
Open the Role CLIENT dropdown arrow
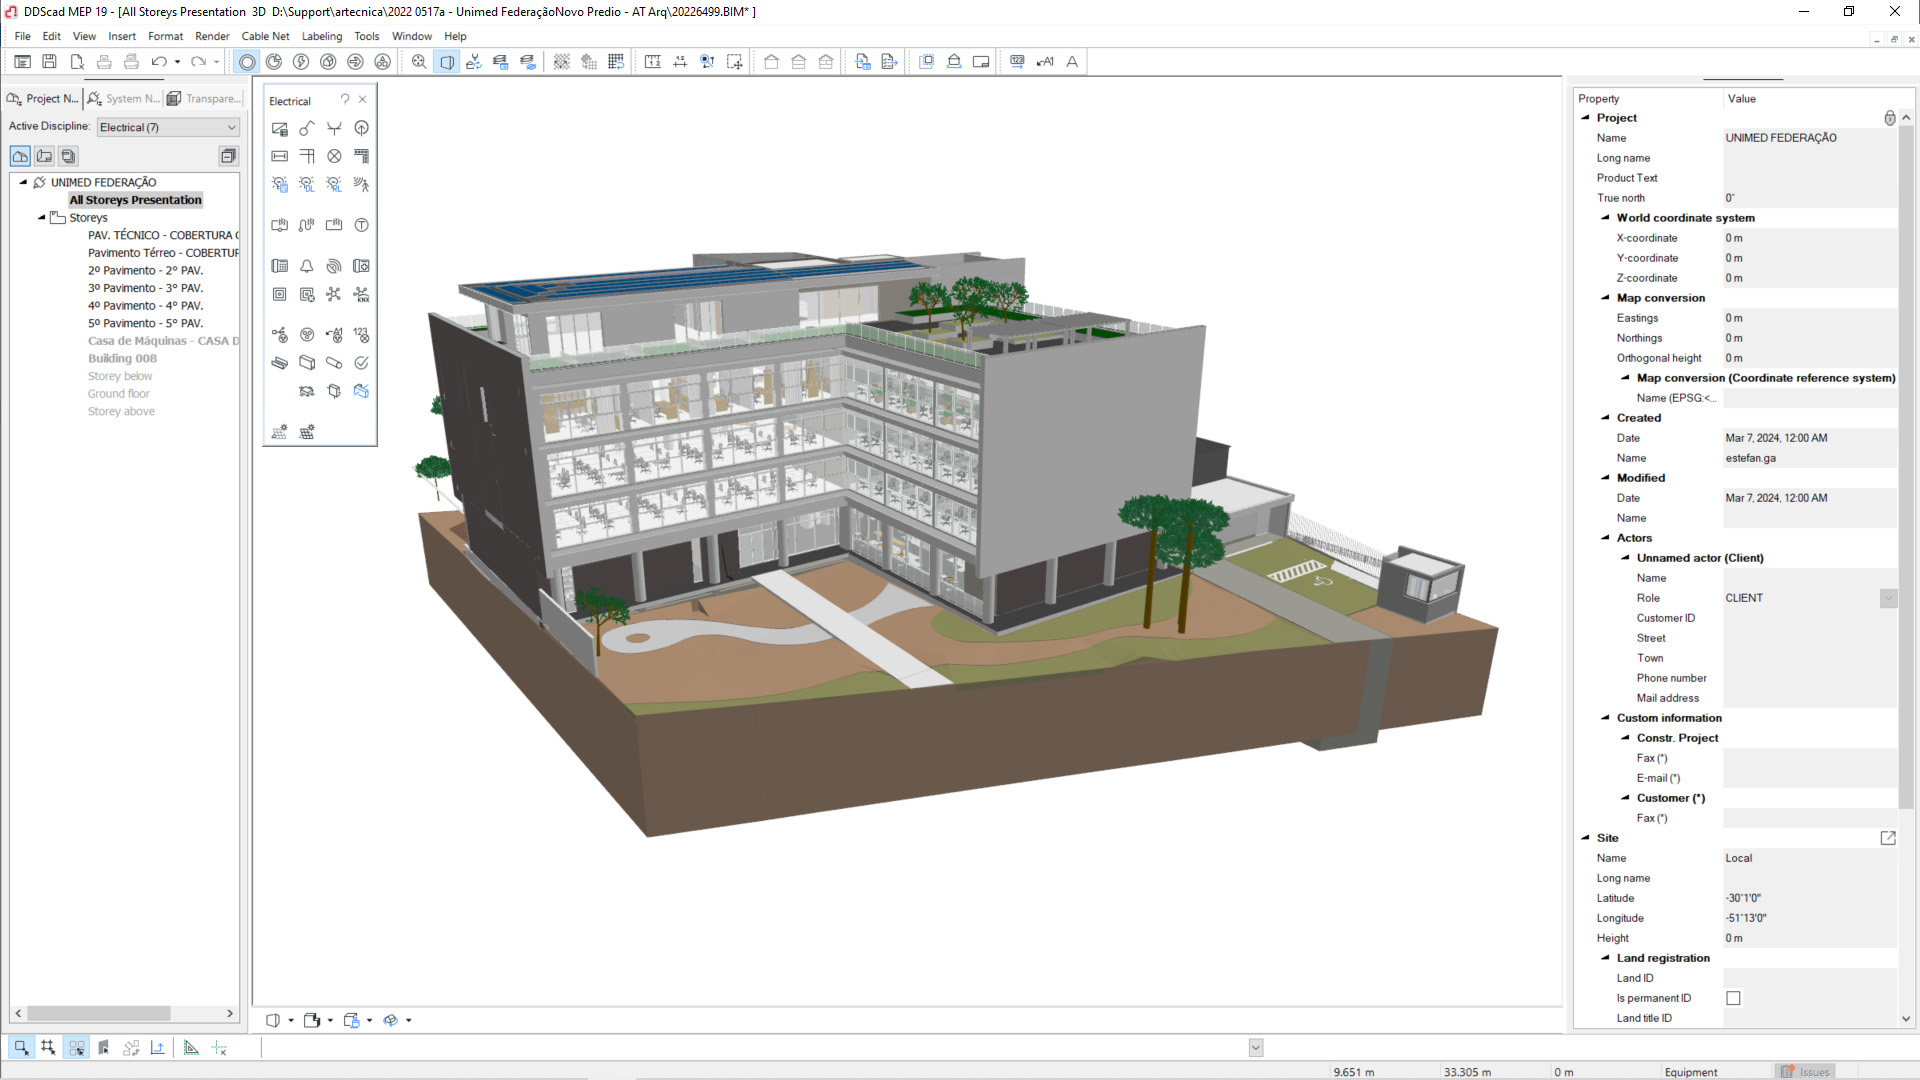1888,598
